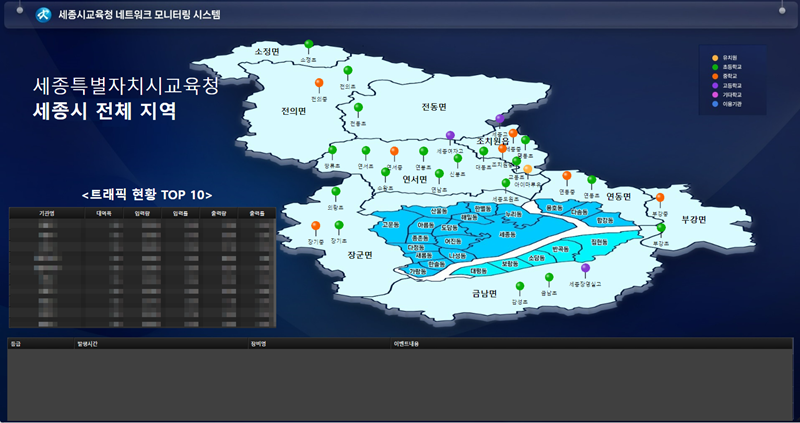Select the orange 장기중 school pin

point(315,227)
